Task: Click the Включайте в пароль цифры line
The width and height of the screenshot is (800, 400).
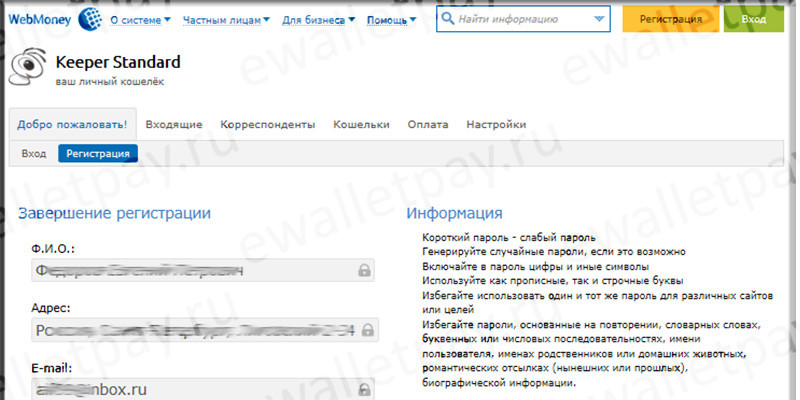Action: (x=536, y=266)
